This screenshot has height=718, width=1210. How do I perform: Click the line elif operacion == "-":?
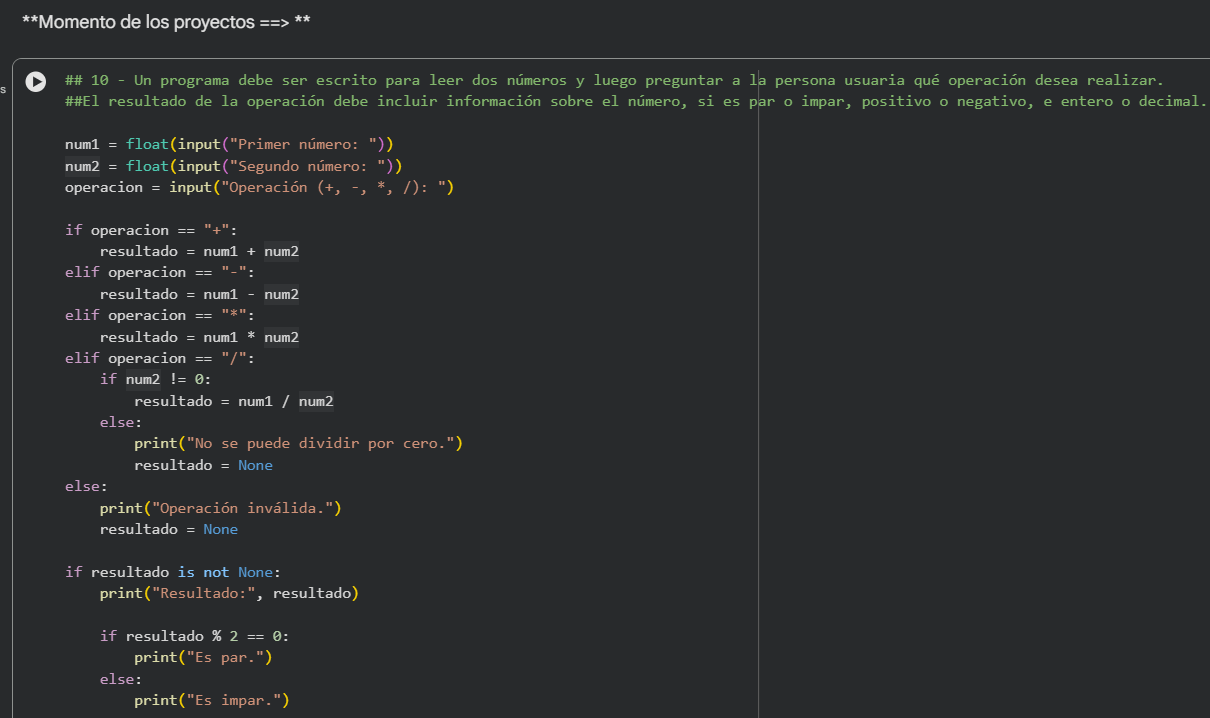[x=160, y=272]
